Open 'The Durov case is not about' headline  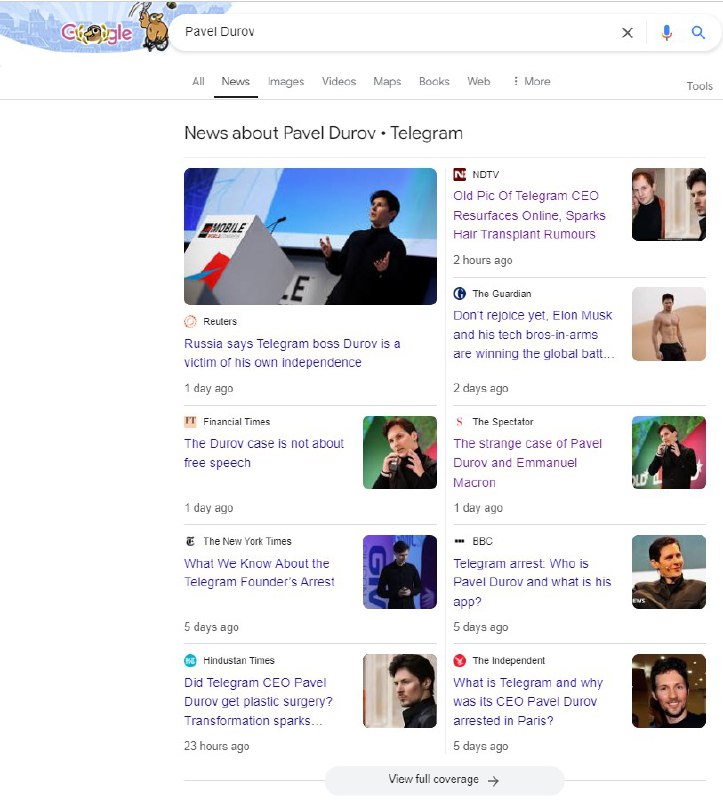(x=264, y=453)
